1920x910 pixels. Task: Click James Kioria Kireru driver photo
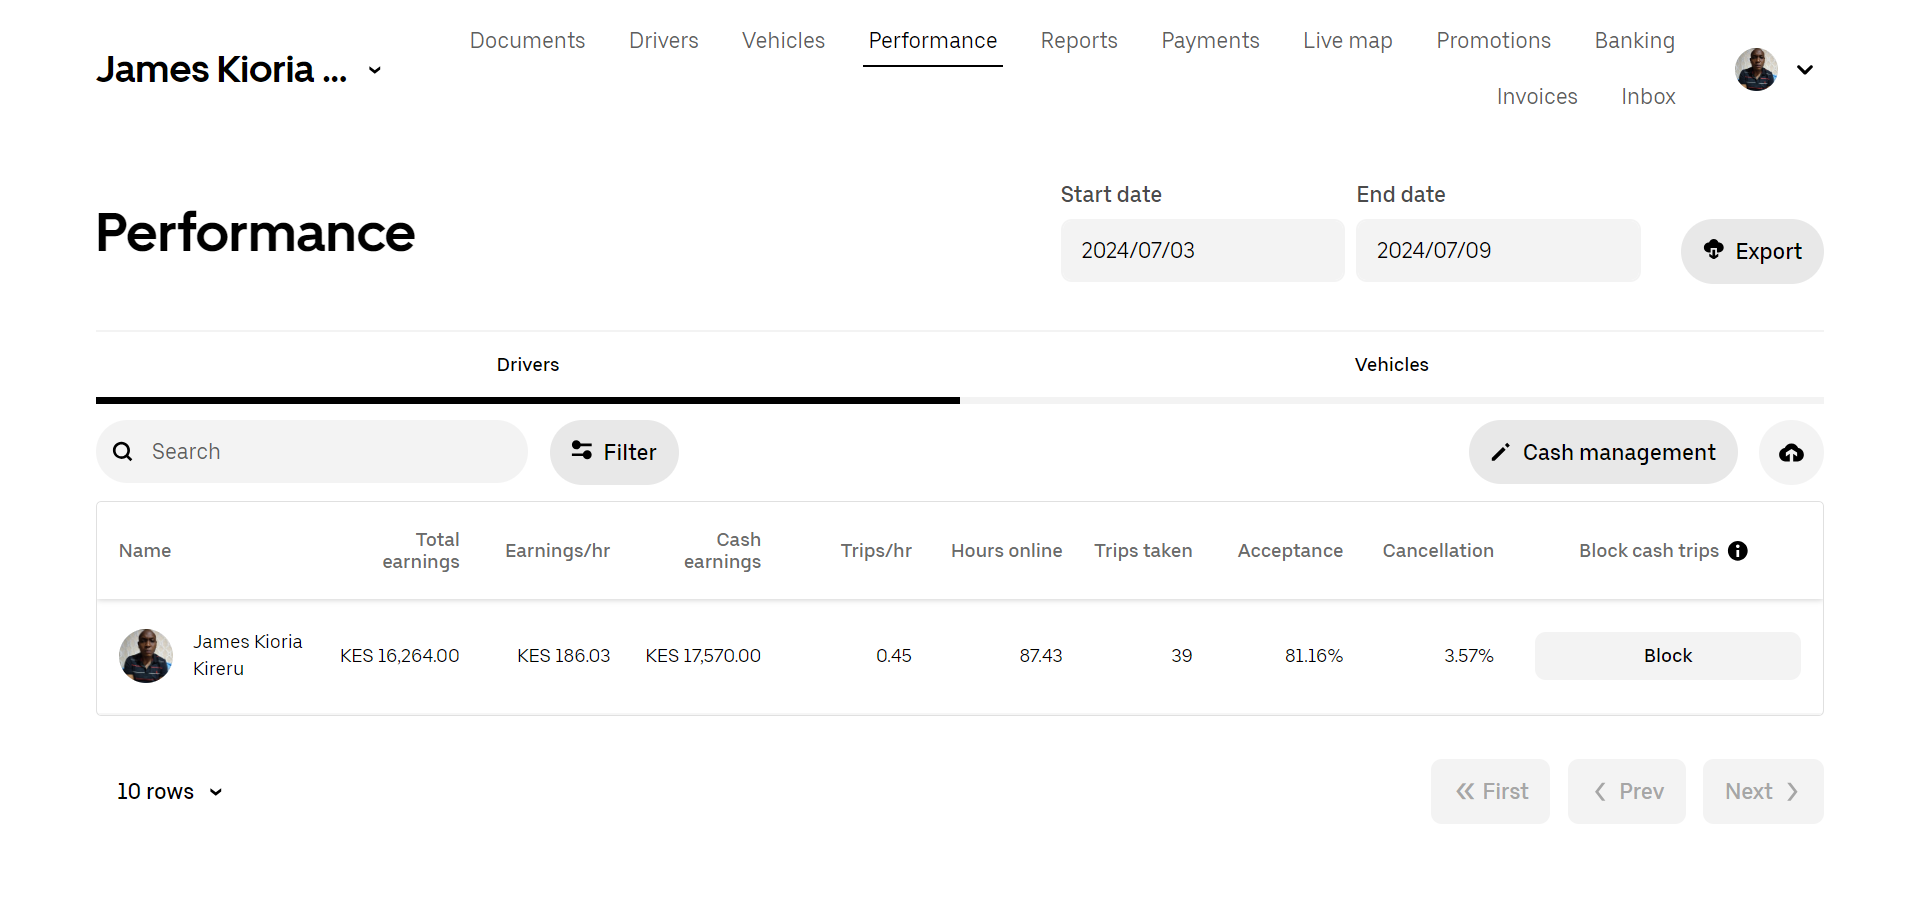pyautogui.click(x=146, y=656)
